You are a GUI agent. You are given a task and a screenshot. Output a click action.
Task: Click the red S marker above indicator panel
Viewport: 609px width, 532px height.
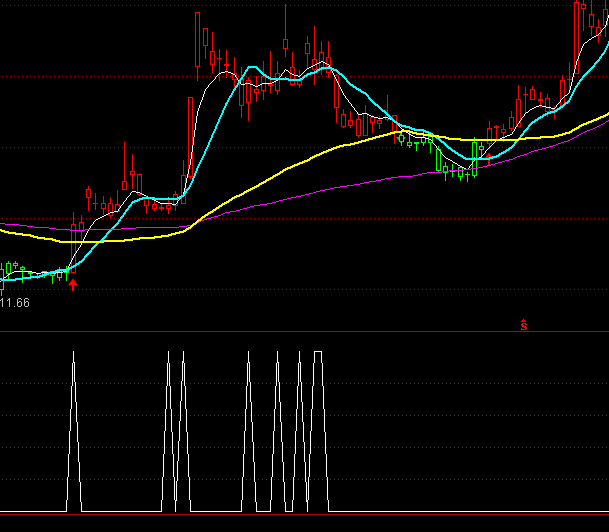click(523, 324)
